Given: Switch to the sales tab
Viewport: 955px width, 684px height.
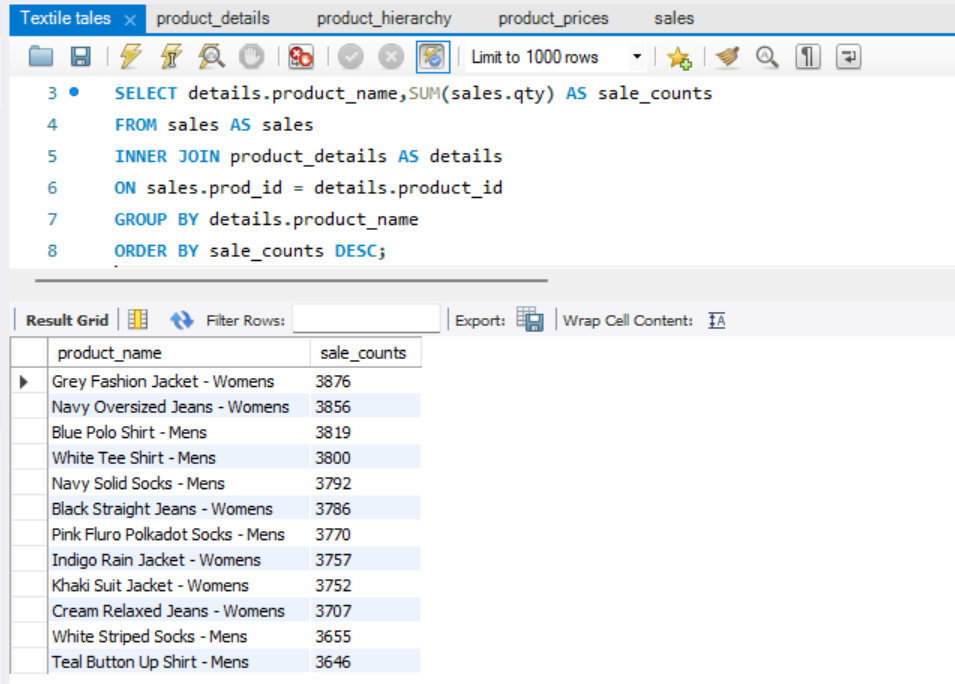Looking at the screenshot, I should tap(672, 18).
